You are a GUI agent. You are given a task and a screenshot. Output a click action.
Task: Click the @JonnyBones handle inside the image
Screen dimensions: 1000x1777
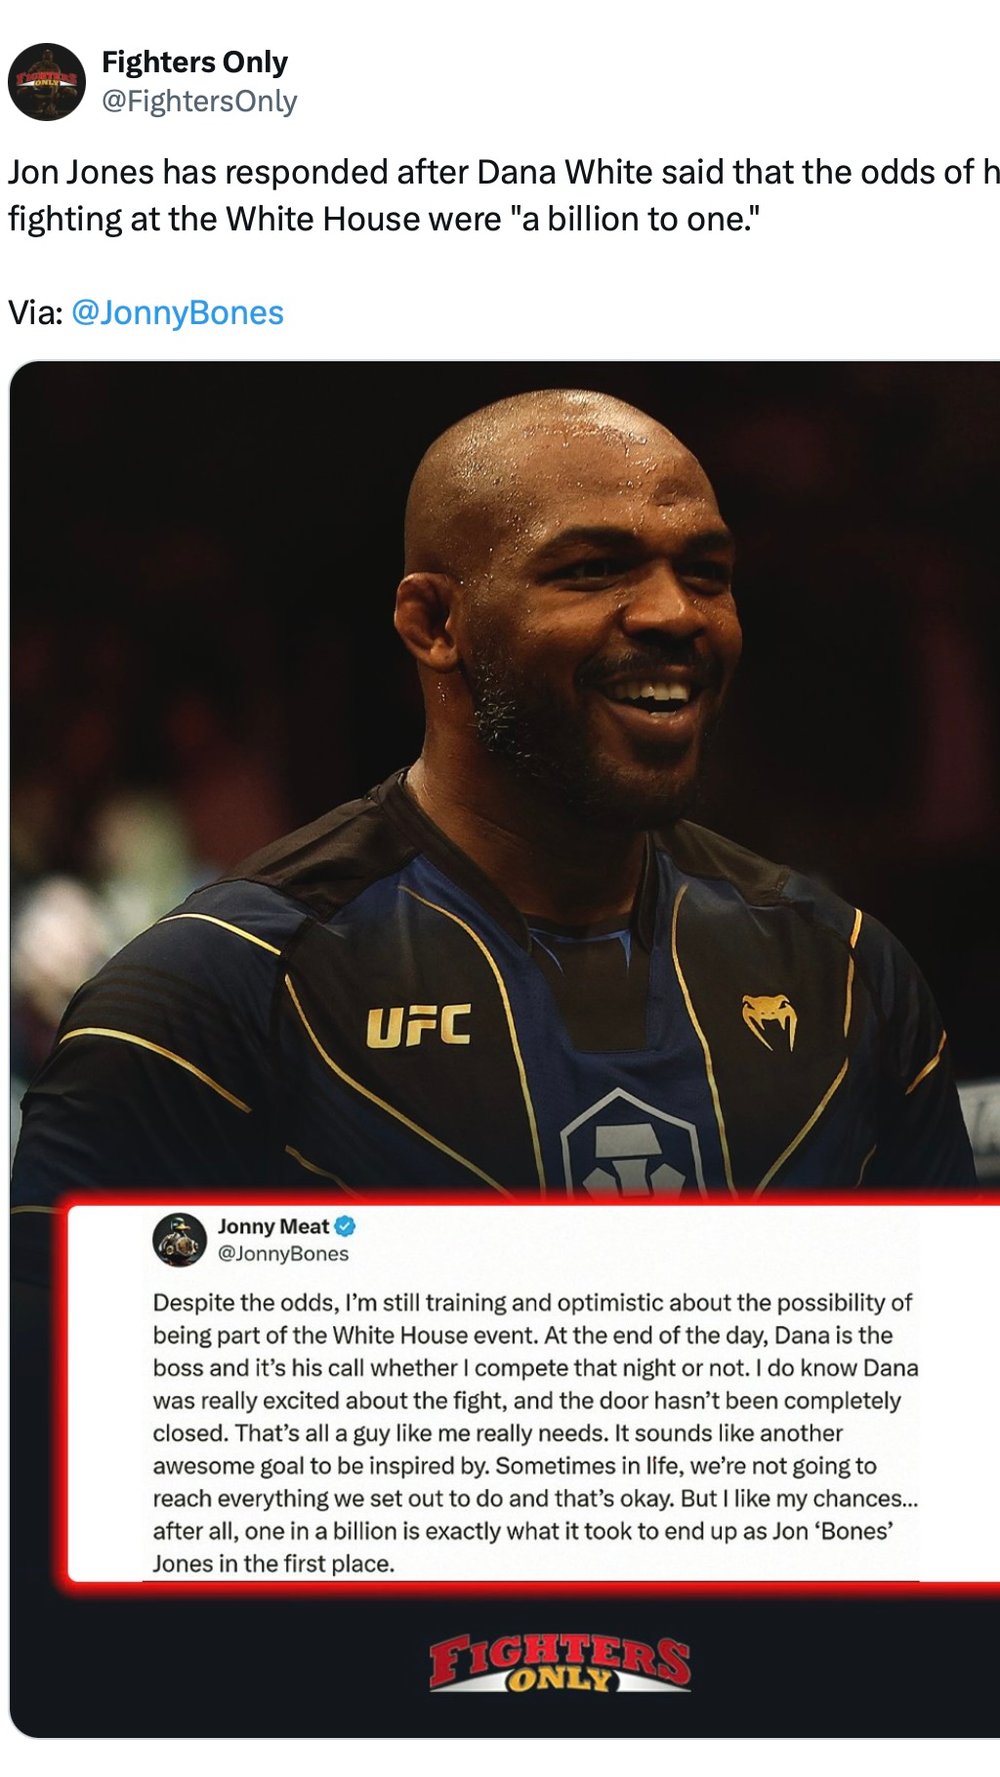pyautogui.click(x=284, y=1254)
